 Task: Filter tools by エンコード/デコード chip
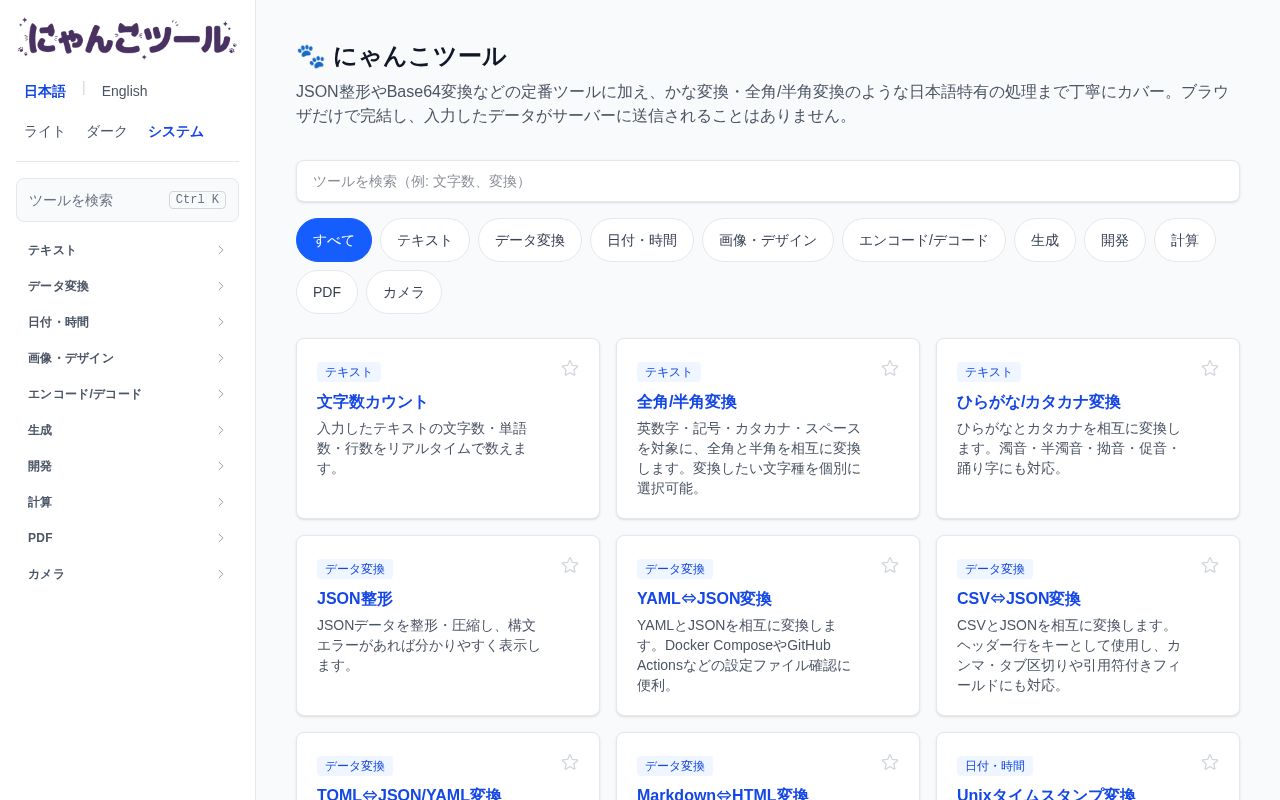click(924, 240)
